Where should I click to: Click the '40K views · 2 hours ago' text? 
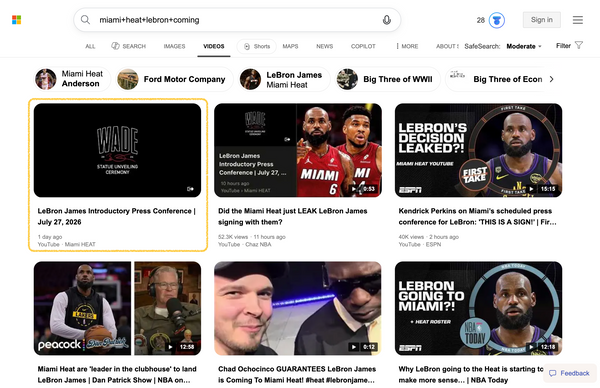pyautogui.click(x=429, y=237)
